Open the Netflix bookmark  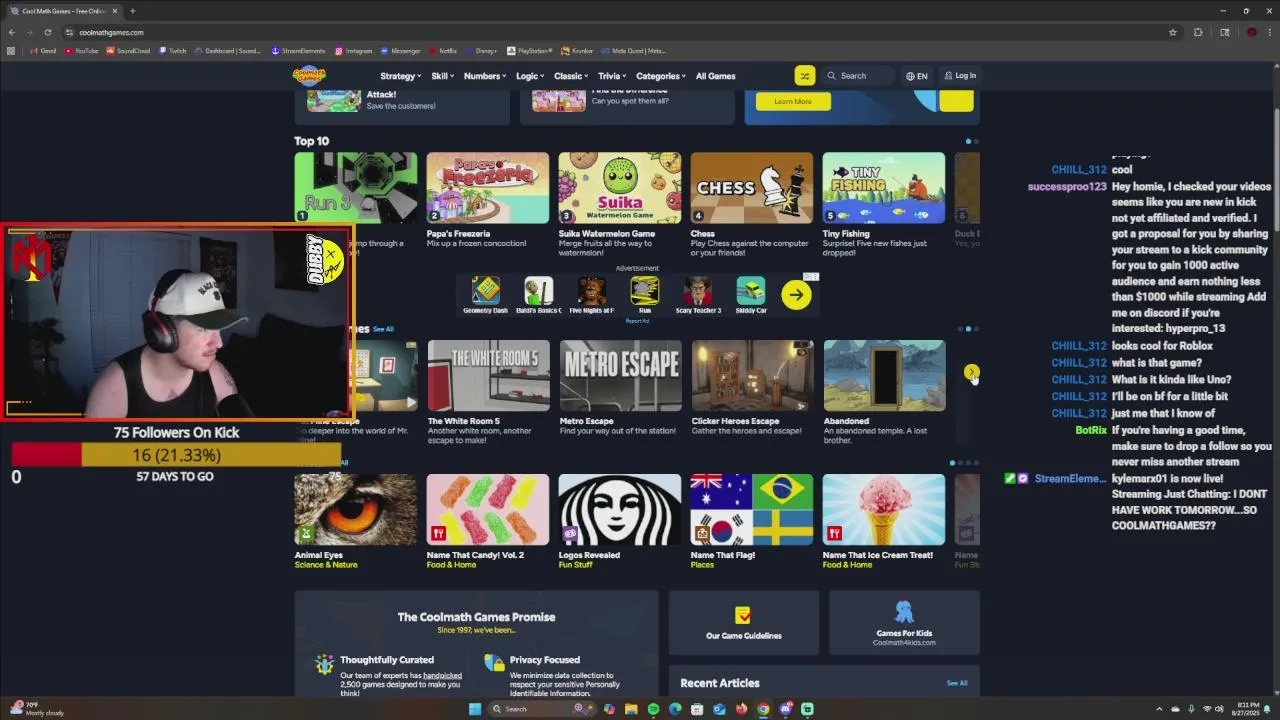point(443,51)
